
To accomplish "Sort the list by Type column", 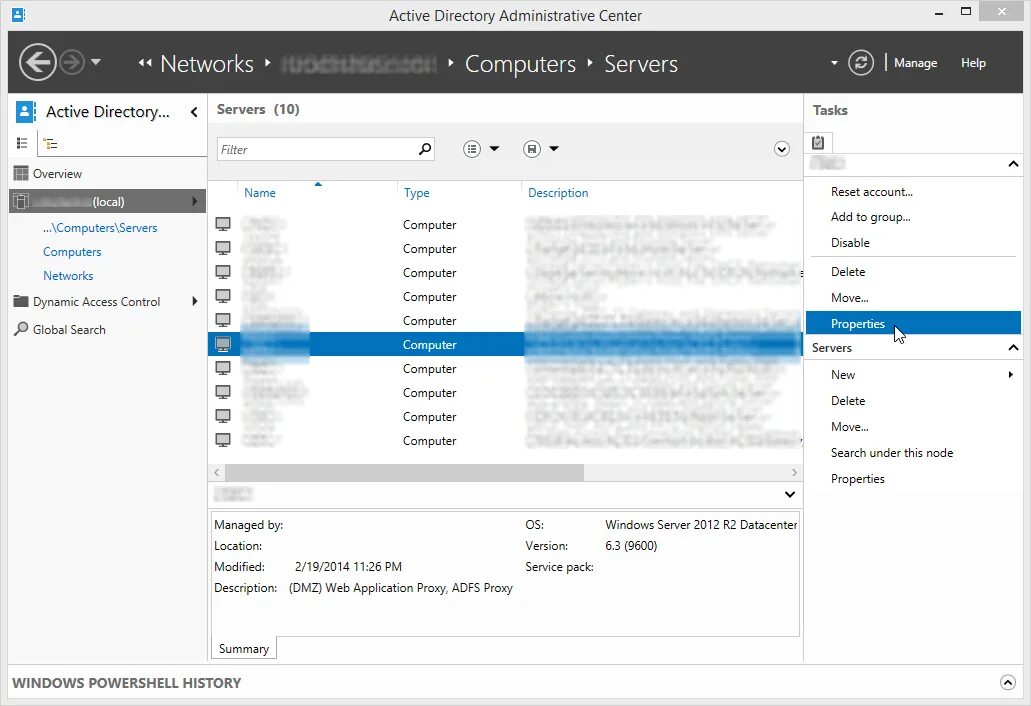I will [x=416, y=193].
